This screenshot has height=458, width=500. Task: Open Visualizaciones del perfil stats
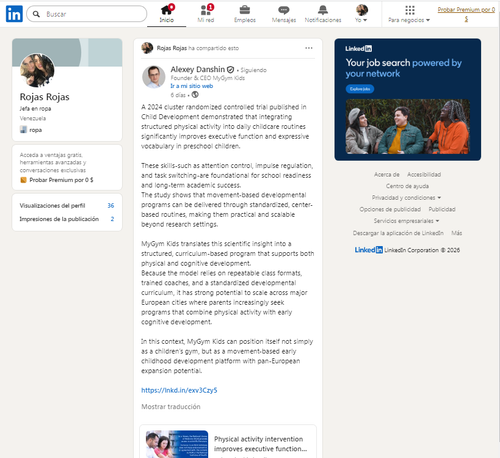click(x=67, y=206)
